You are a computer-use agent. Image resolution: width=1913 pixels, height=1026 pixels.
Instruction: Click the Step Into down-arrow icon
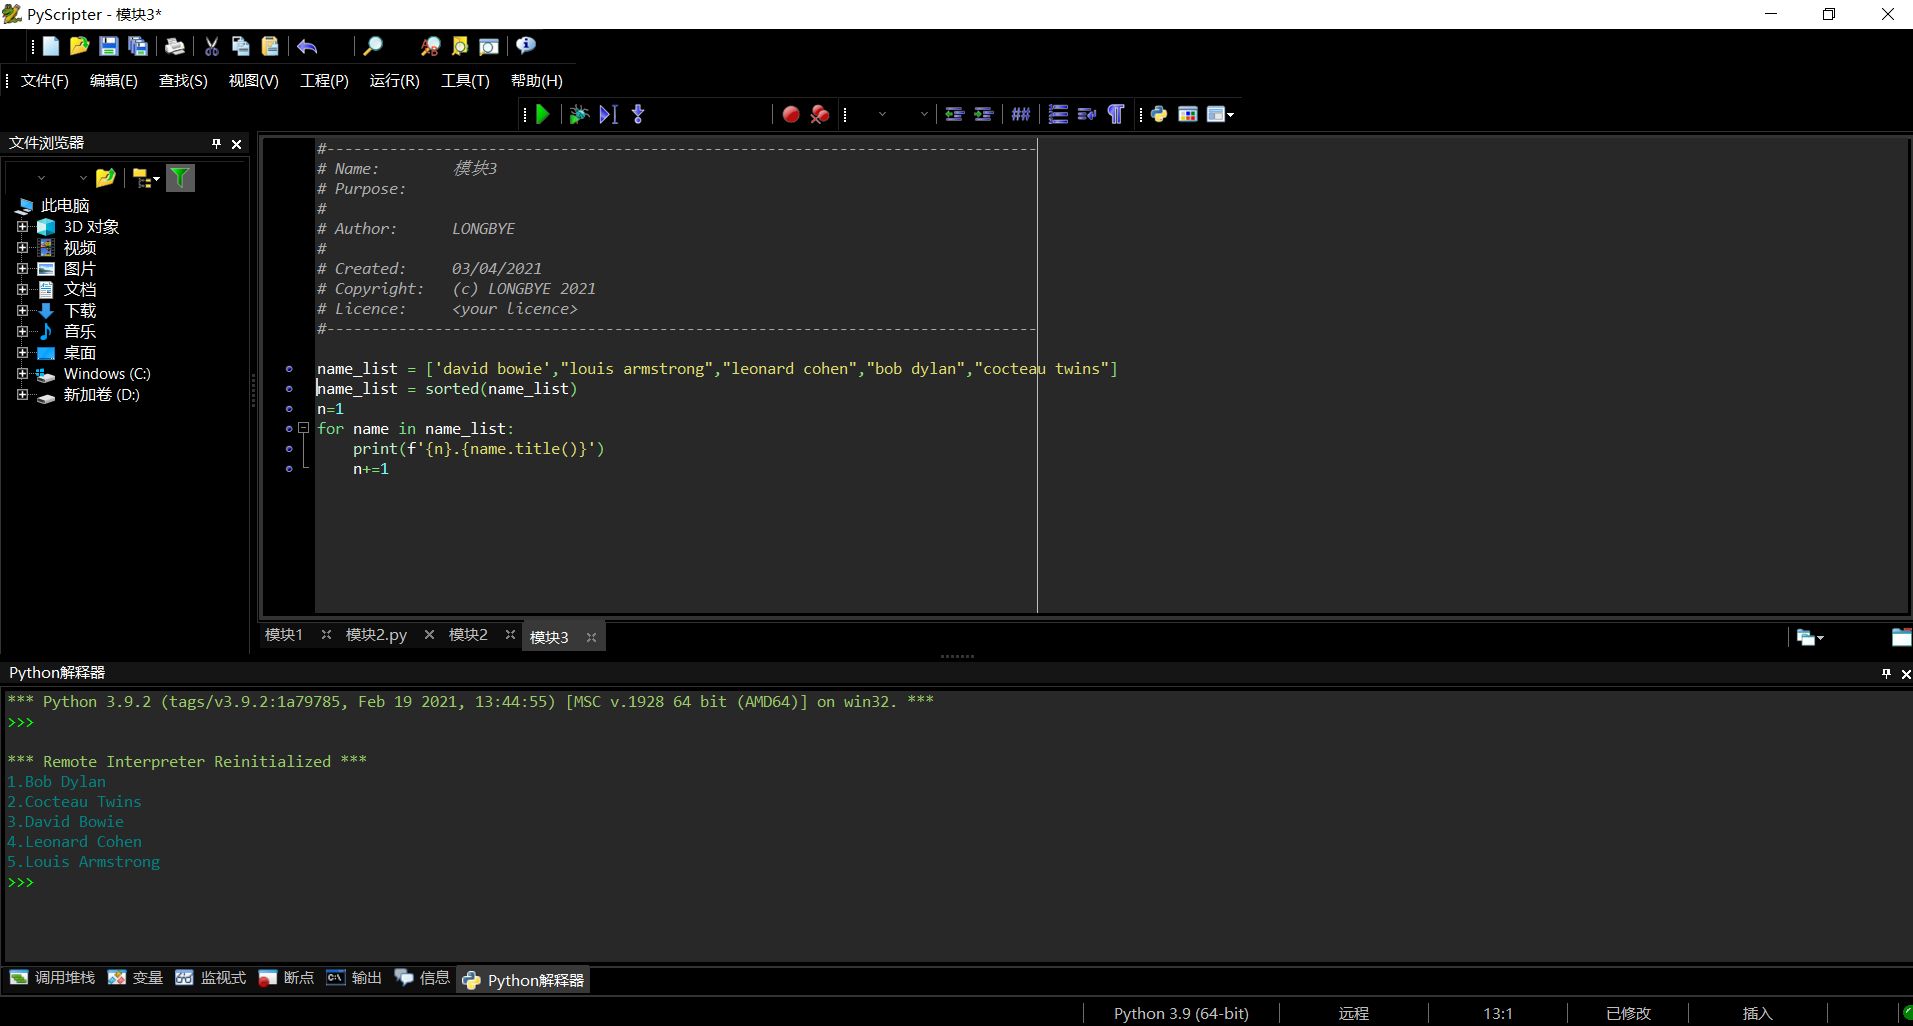pos(638,114)
